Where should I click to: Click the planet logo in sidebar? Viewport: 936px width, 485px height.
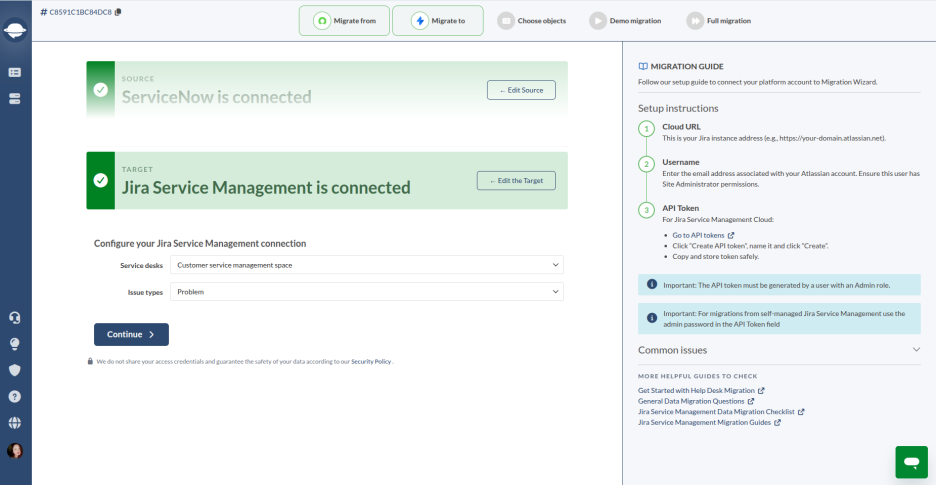coord(15,30)
